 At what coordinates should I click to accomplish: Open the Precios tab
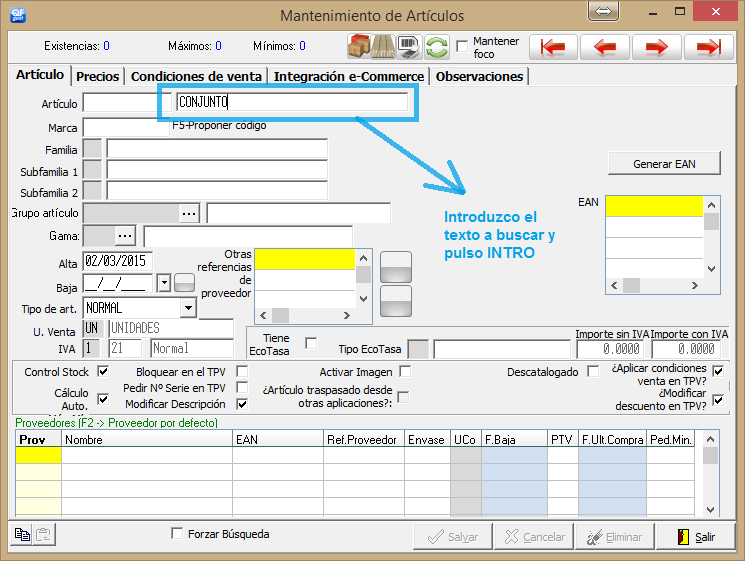pos(97,76)
